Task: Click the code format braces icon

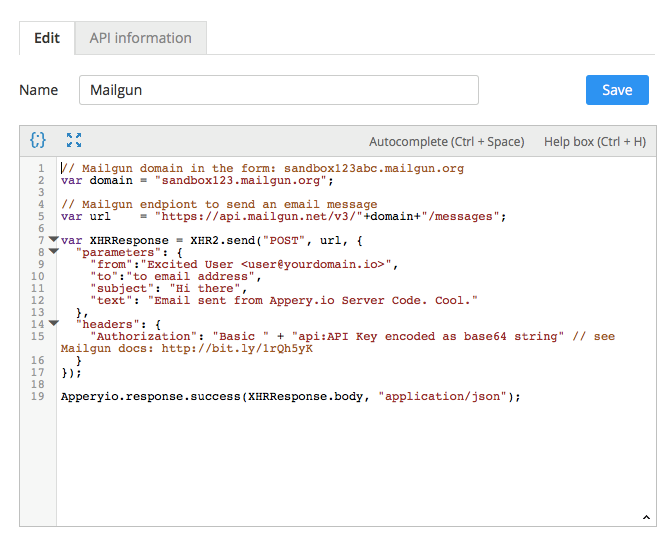Action: [x=38, y=140]
